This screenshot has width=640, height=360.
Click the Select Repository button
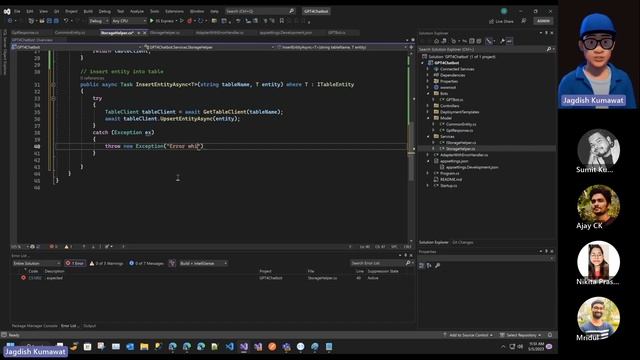pyautogui.click(x=521, y=335)
